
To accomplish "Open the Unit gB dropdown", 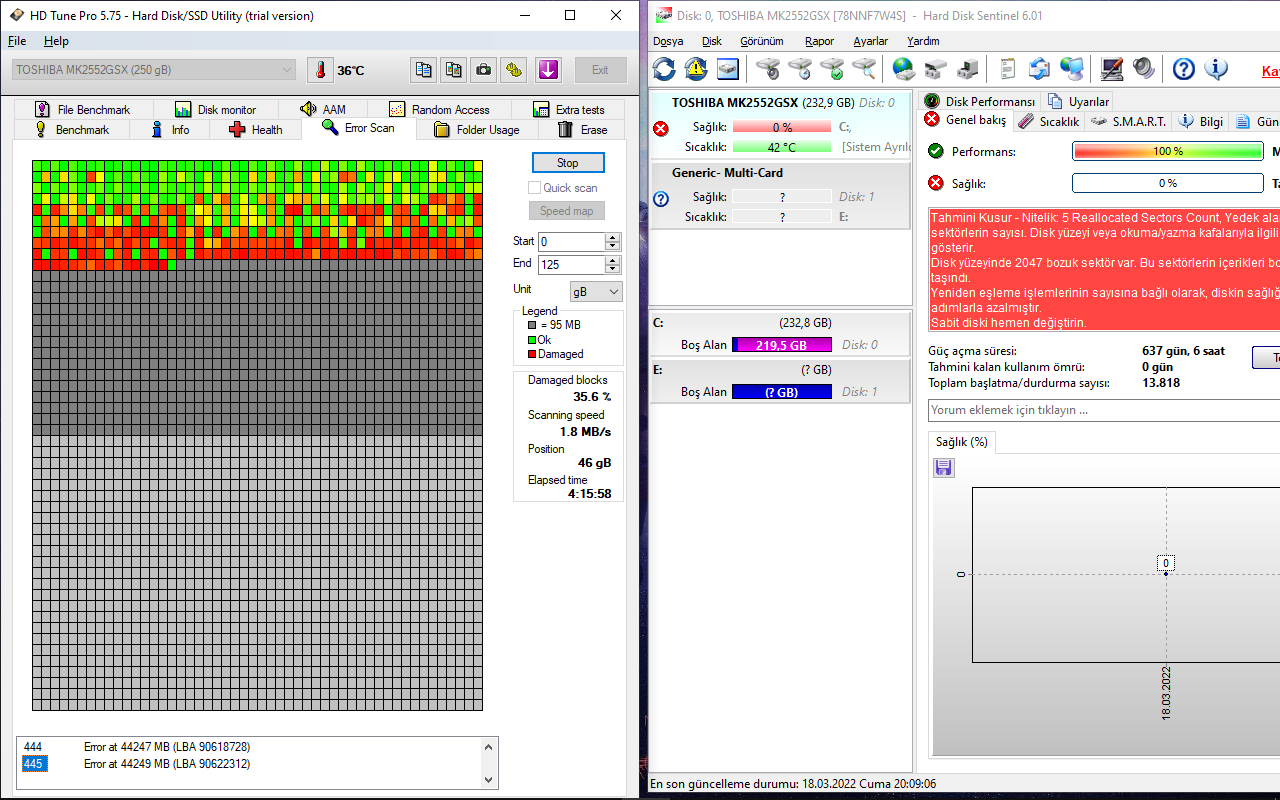I will coord(596,291).
